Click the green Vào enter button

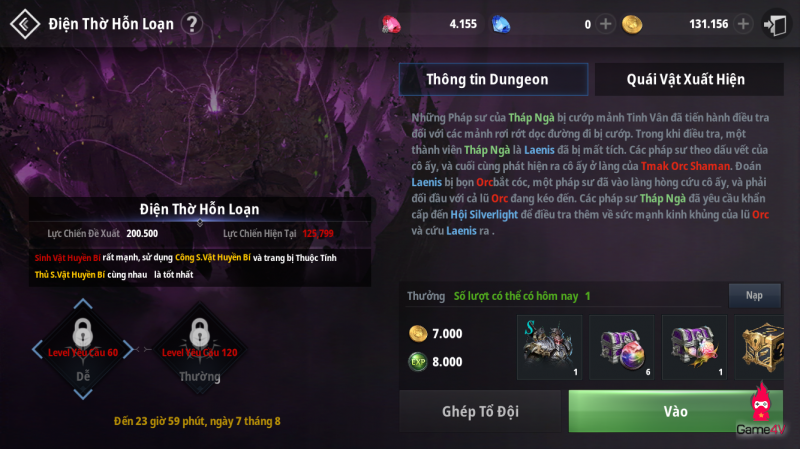pyautogui.click(x=676, y=411)
